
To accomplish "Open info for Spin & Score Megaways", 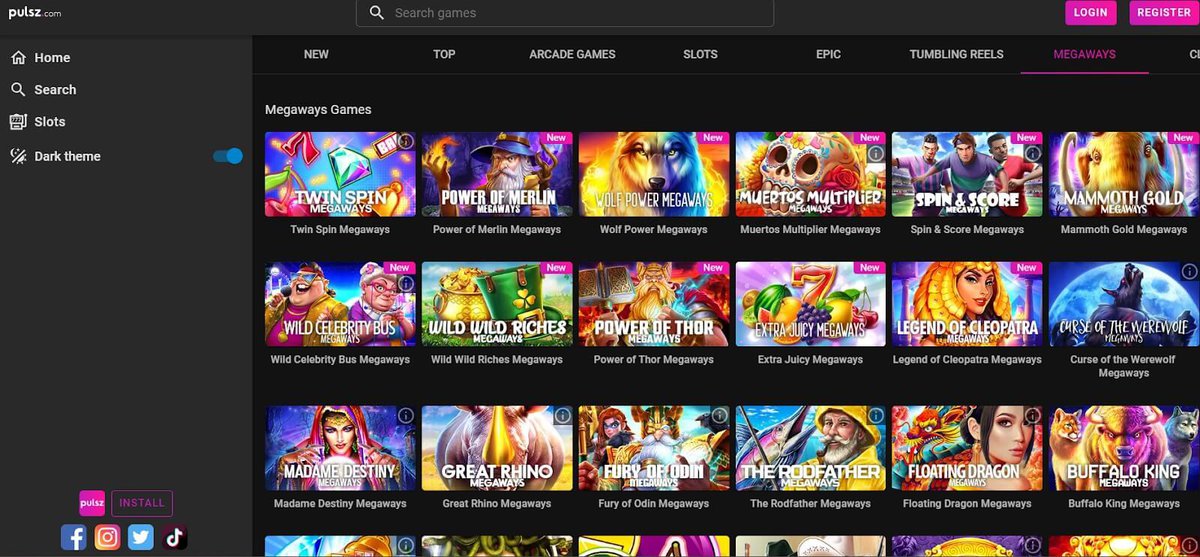I will tap(1033, 154).
